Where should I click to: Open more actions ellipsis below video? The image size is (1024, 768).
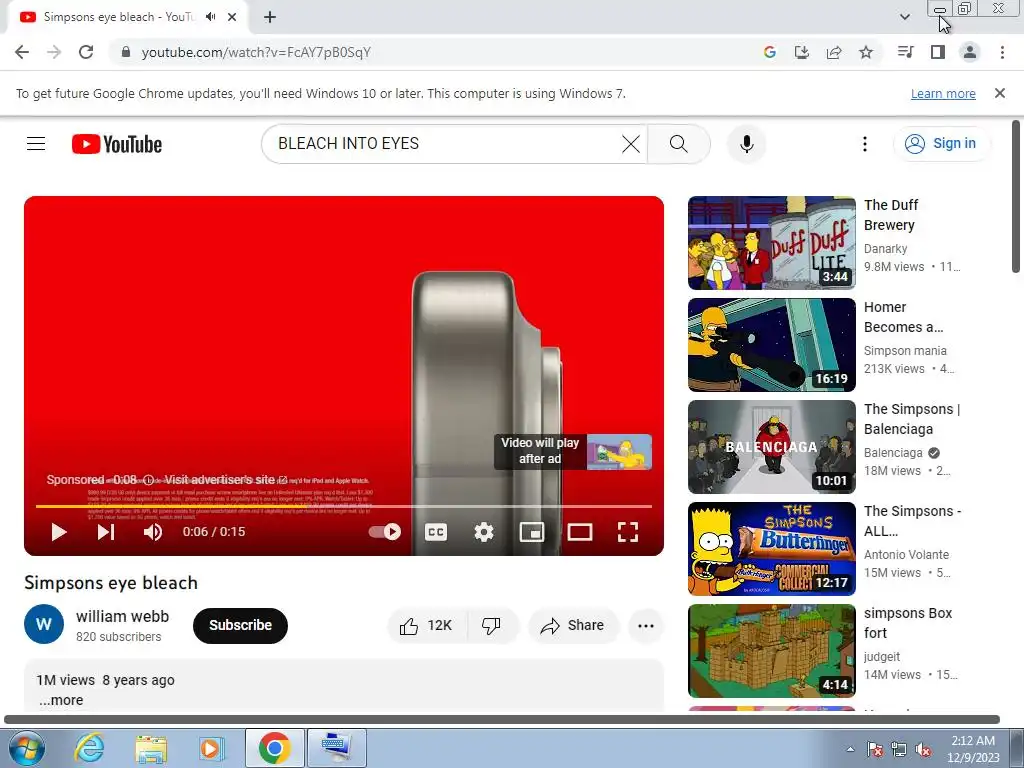coord(646,626)
